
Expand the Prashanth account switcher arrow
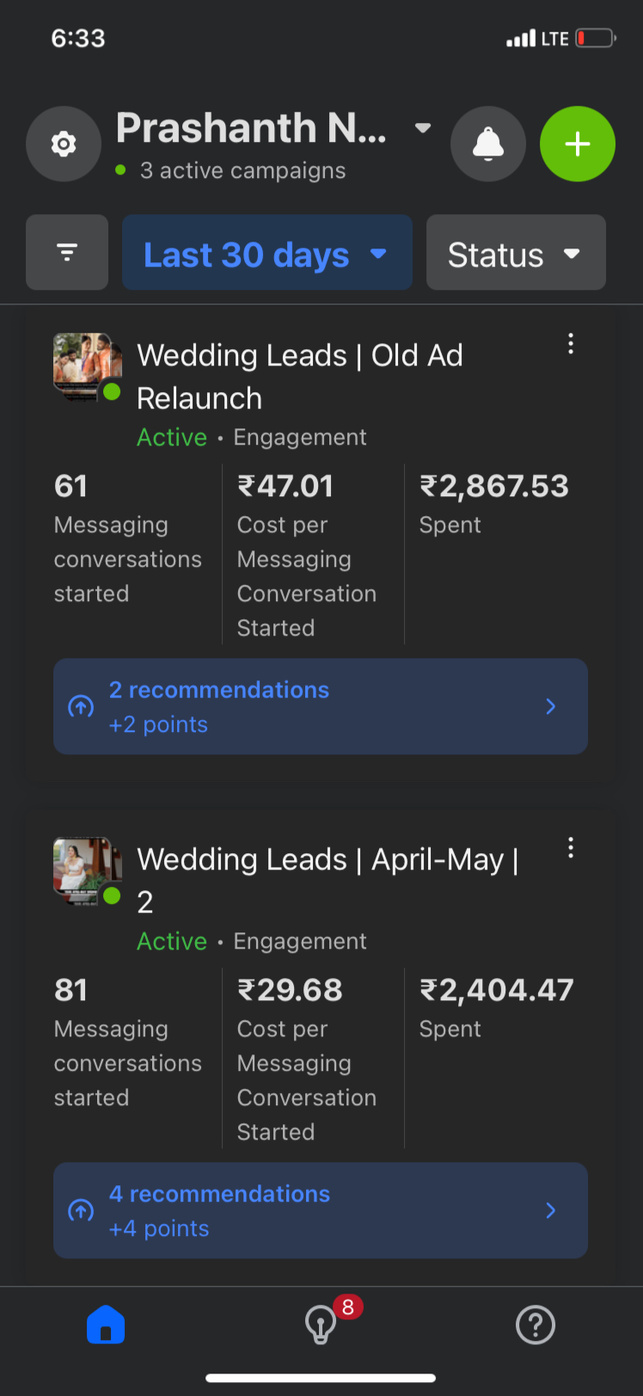pyautogui.click(x=423, y=128)
